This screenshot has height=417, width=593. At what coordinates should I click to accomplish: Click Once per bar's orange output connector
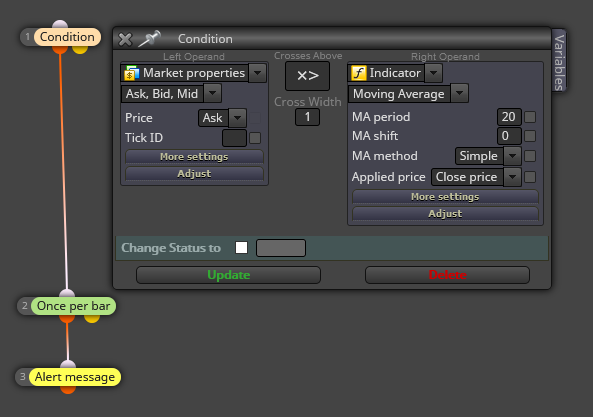click(x=67, y=319)
